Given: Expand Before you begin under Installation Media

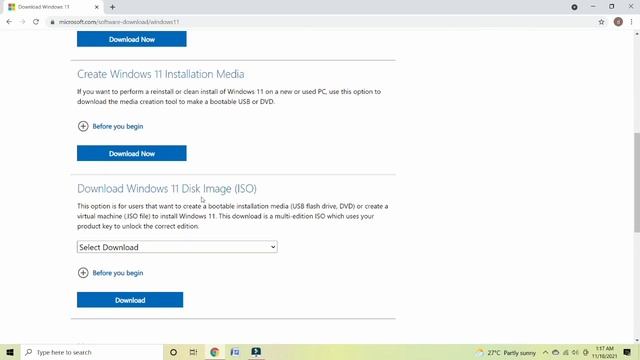Looking at the screenshot, I should pos(110,126).
